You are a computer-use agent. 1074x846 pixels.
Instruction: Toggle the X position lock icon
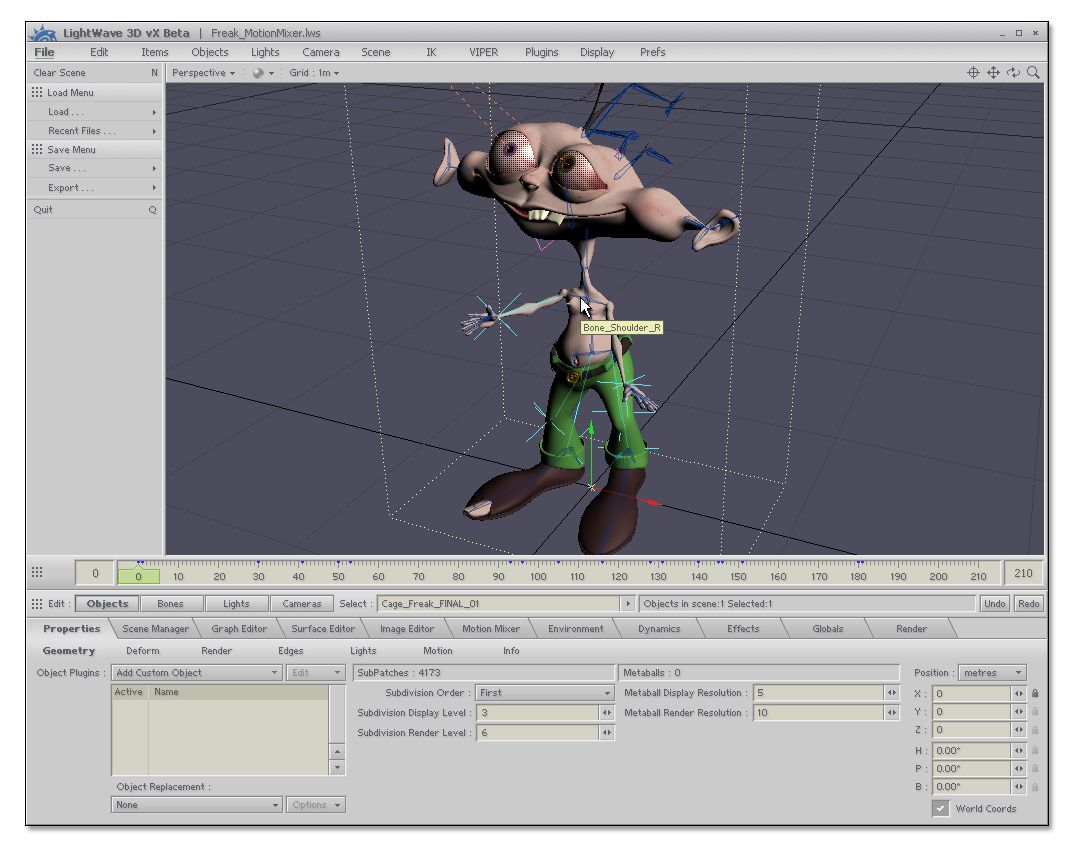pyautogui.click(x=1035, y=693)
